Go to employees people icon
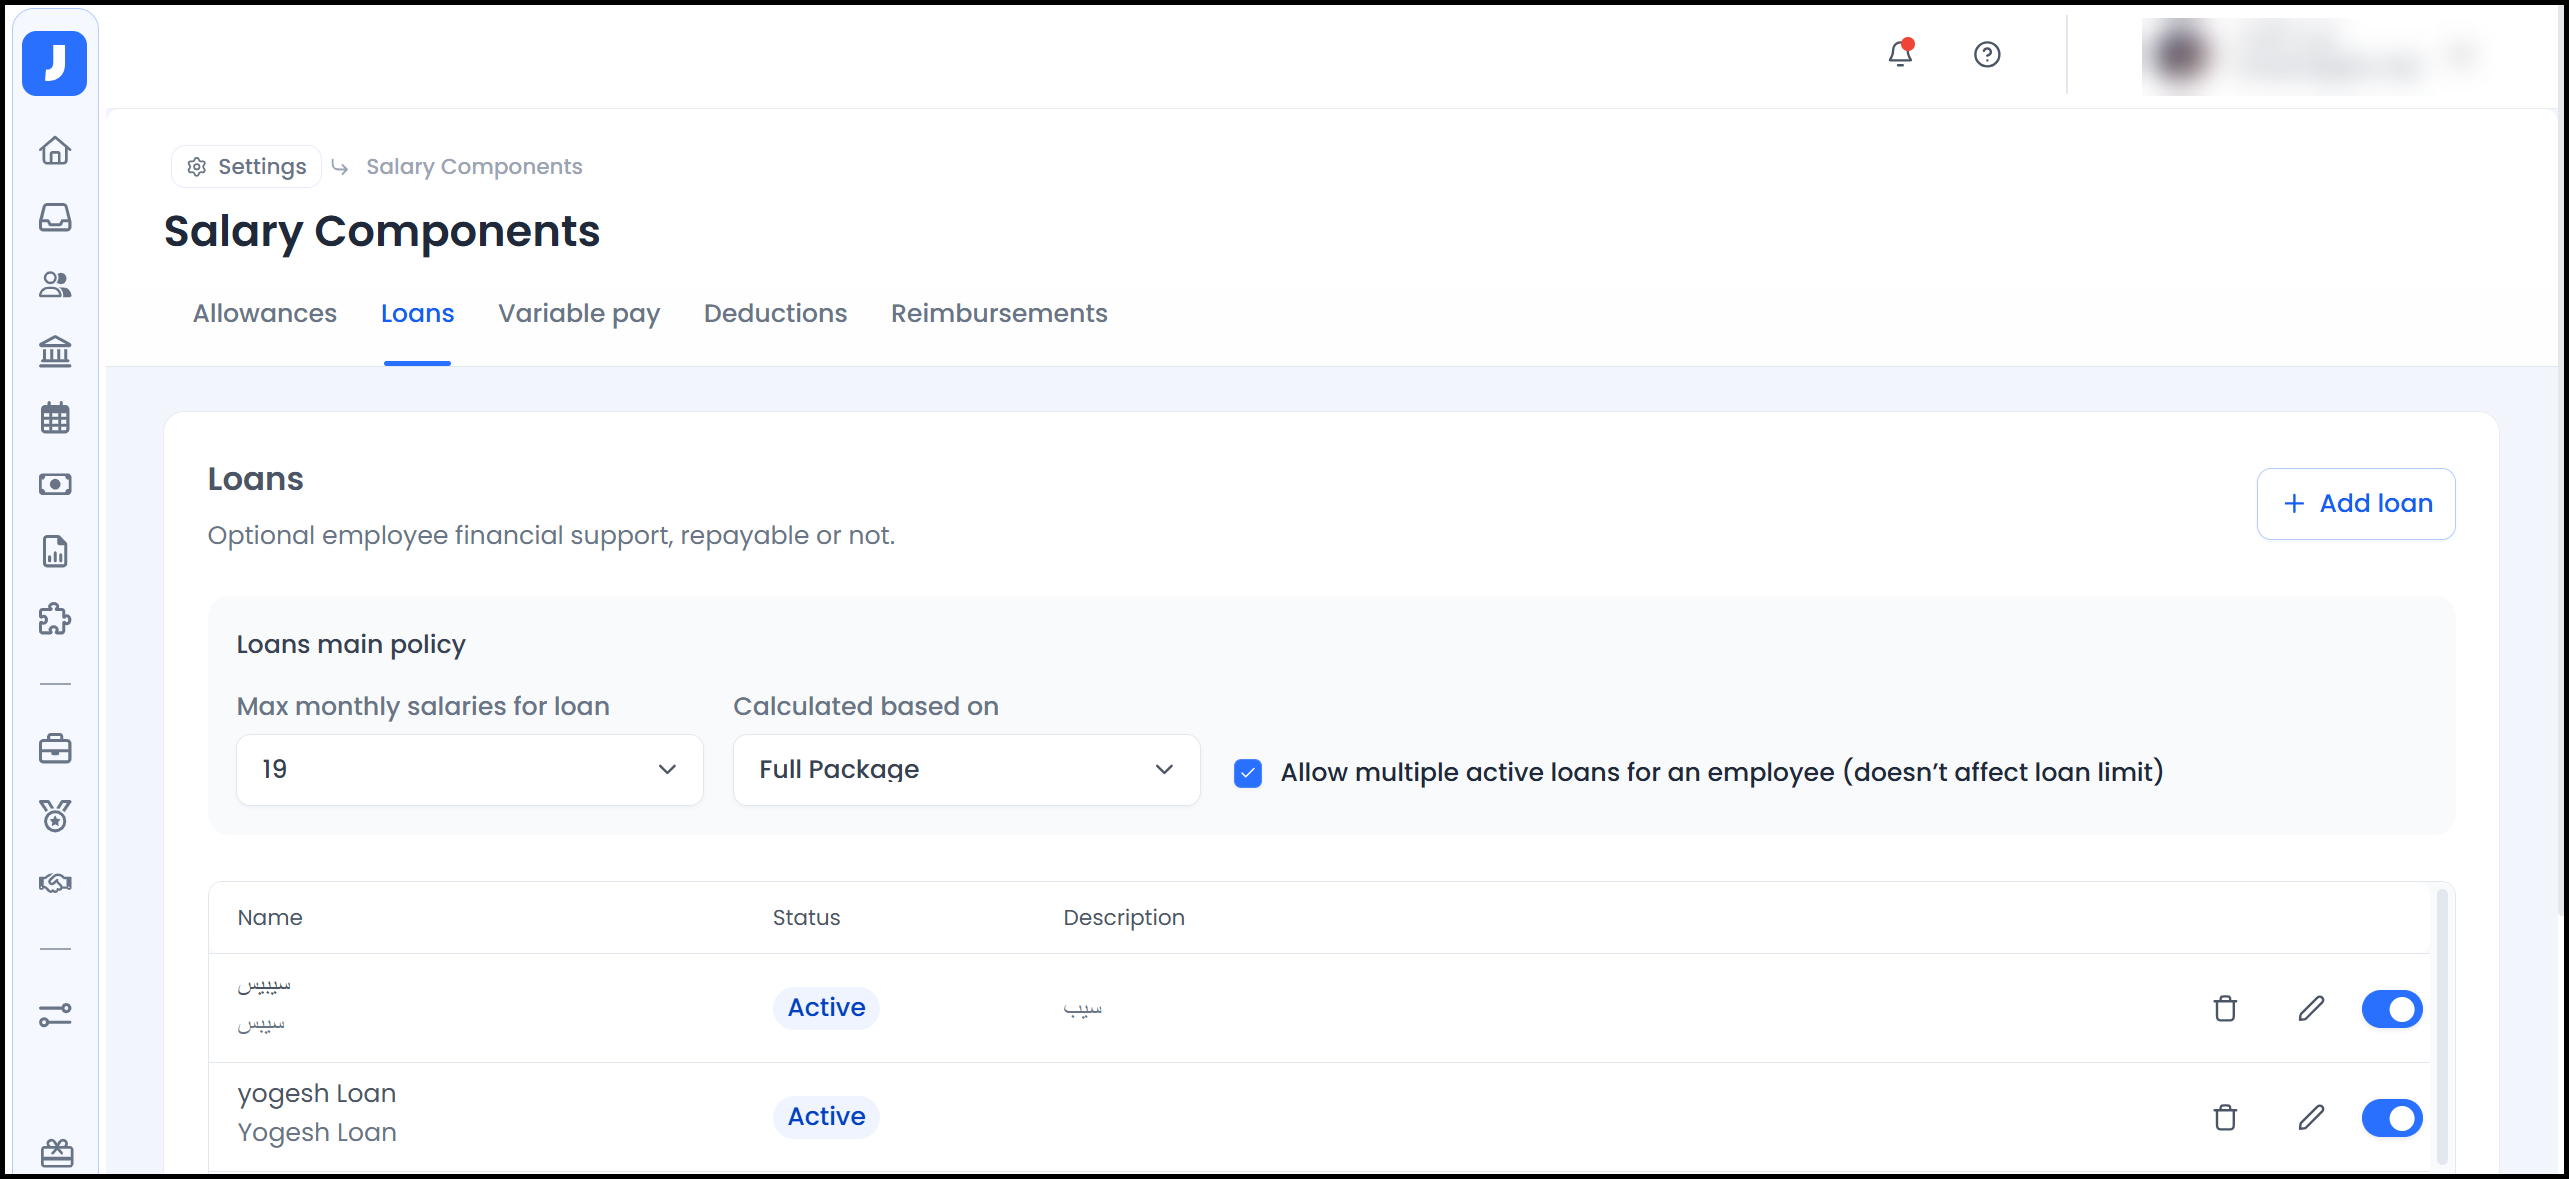The height and width of the screenshot is (1179, 2569). pos(55,285)
